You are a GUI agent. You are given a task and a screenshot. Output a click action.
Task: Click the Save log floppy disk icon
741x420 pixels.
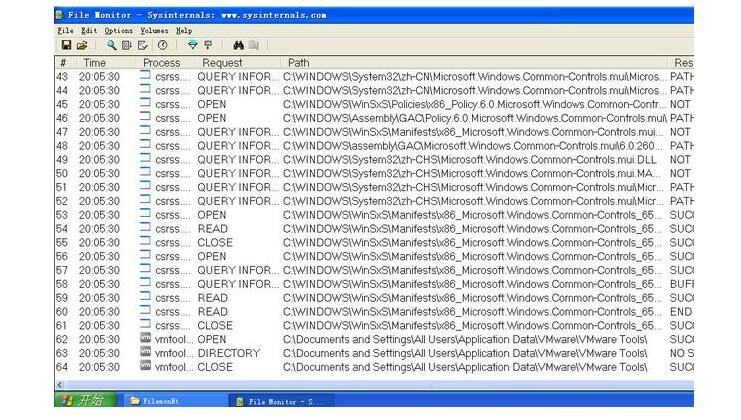67,45
